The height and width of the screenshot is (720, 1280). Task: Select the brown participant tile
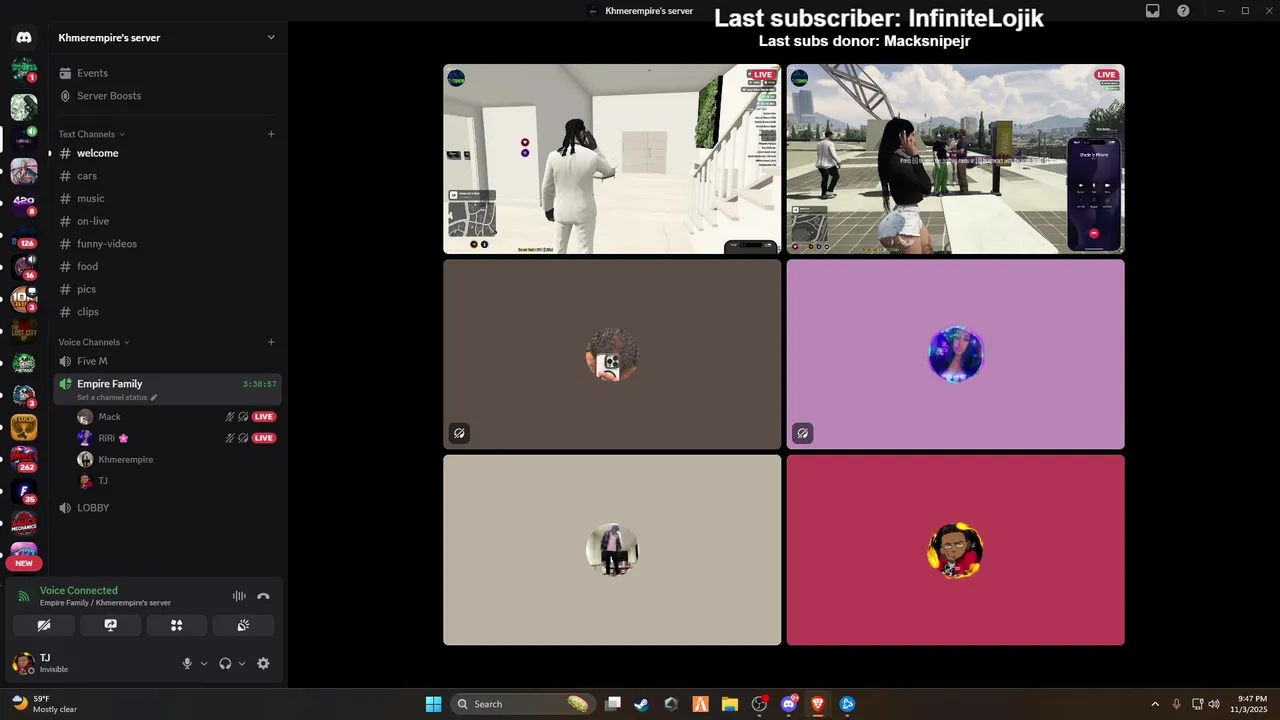click(612, 354)
